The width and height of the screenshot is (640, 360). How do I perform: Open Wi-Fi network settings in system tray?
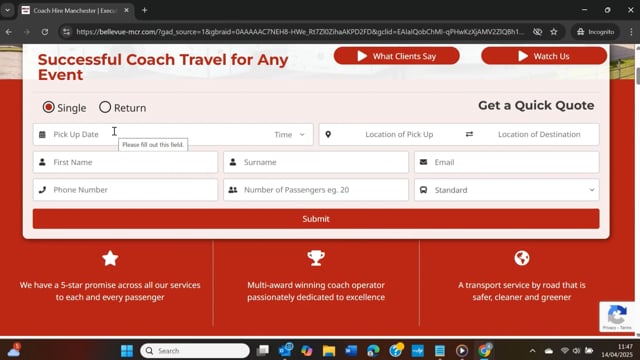point(564,351)
